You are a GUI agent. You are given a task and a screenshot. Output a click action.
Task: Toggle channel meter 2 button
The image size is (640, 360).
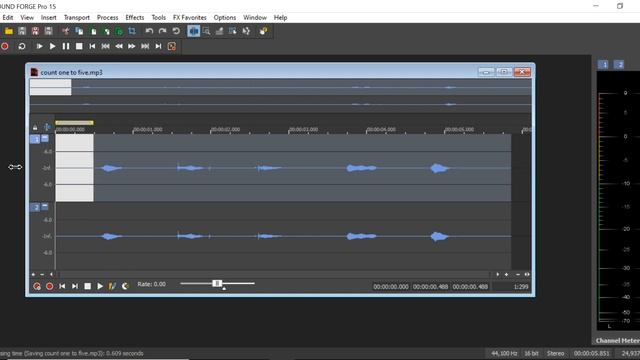tap(619, 64)
